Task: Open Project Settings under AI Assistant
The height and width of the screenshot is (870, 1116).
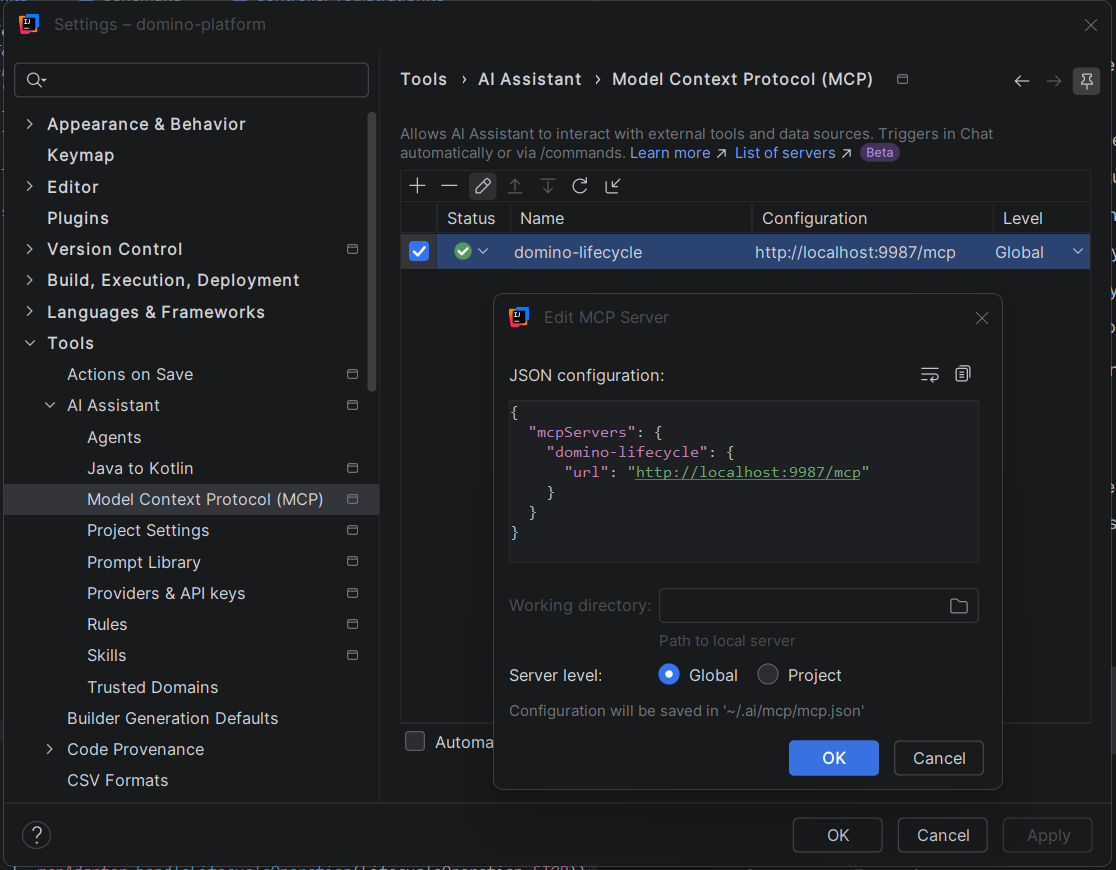Action: [x=148, y=530]
